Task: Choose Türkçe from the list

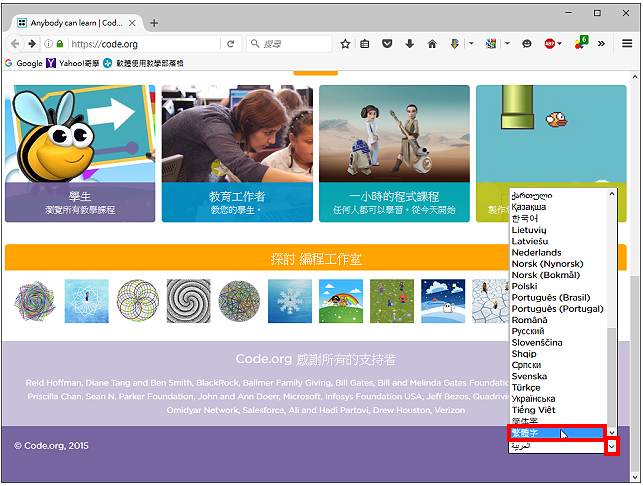Action: point(558,388)
